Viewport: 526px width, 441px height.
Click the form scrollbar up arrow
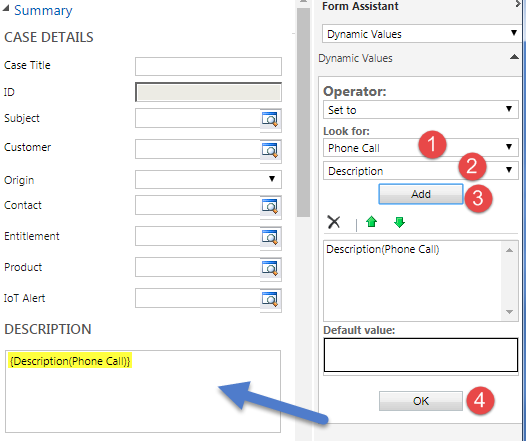point(303,2)
